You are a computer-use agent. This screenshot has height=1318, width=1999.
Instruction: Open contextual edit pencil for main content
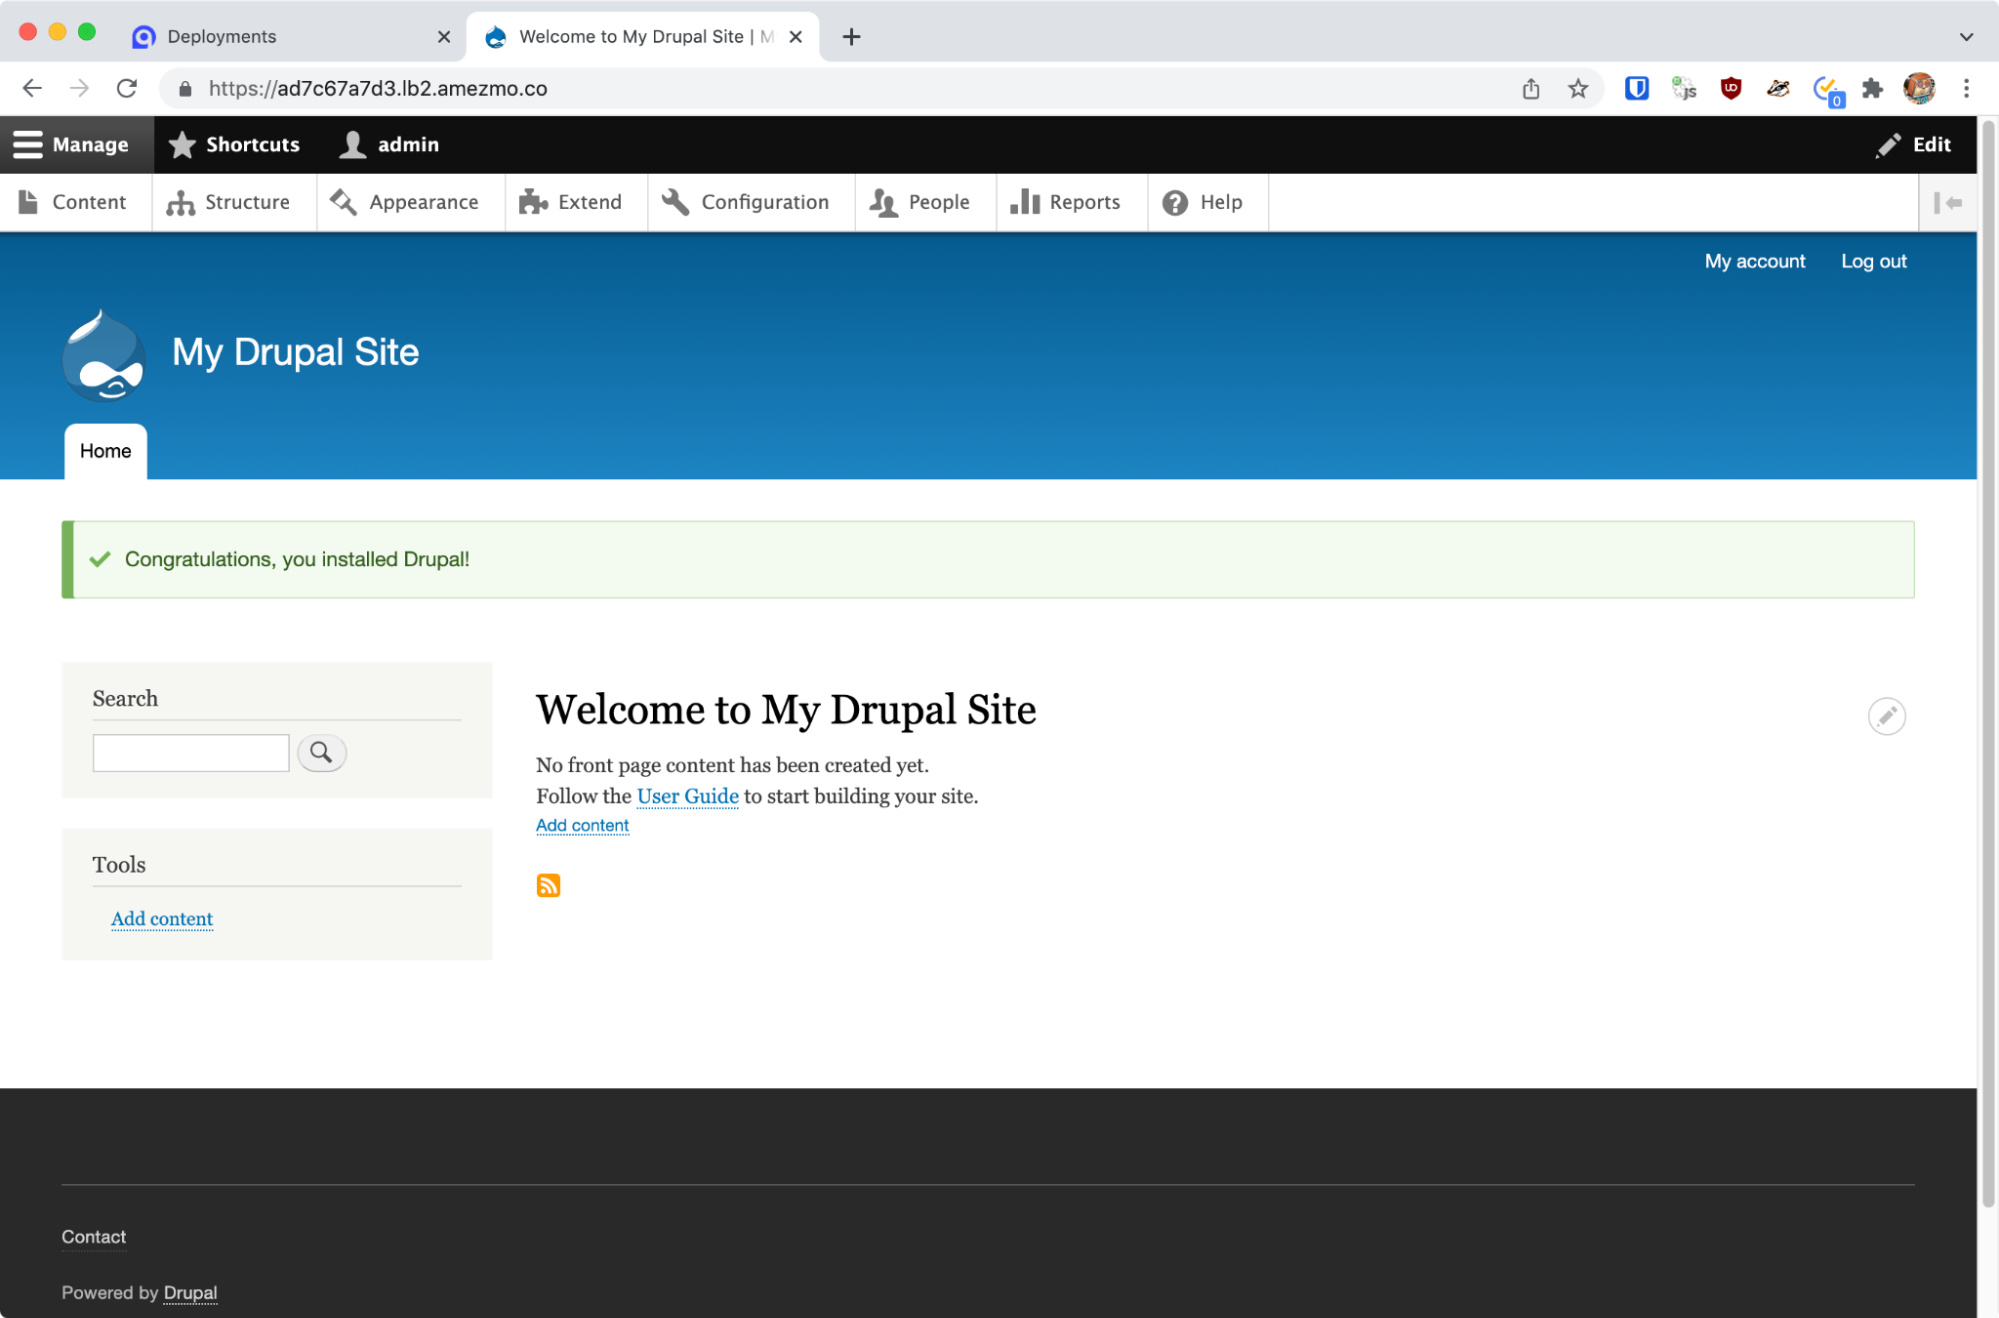tap(1886, 716)
